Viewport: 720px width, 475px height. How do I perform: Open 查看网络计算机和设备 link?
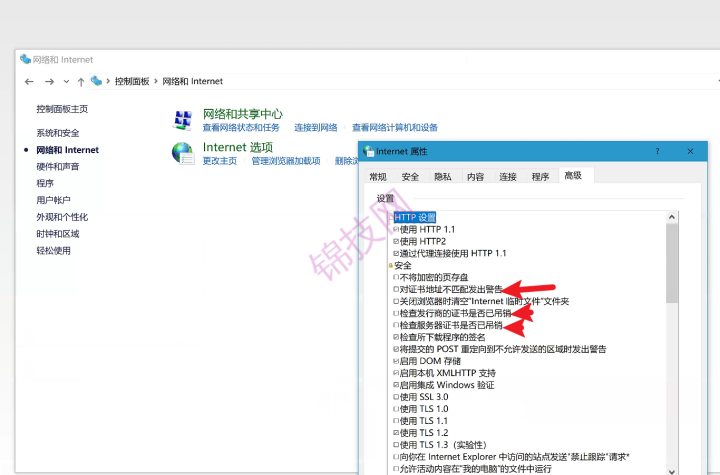[x=395, y=128]
